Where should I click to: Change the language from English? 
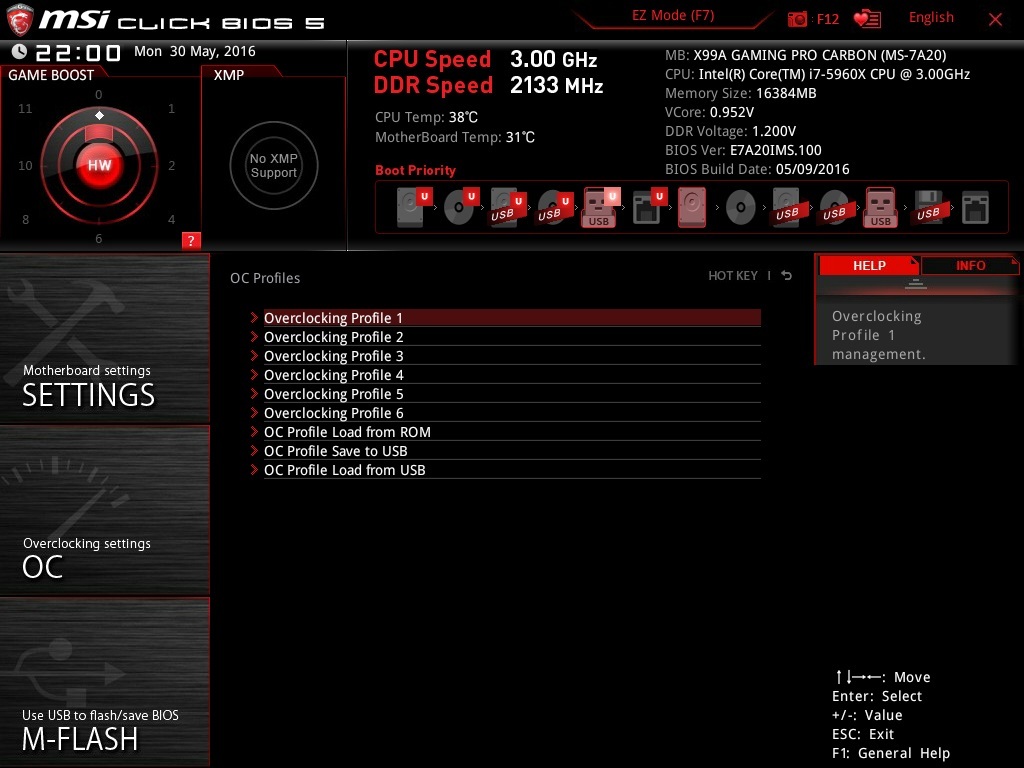(x=930, y=18)
